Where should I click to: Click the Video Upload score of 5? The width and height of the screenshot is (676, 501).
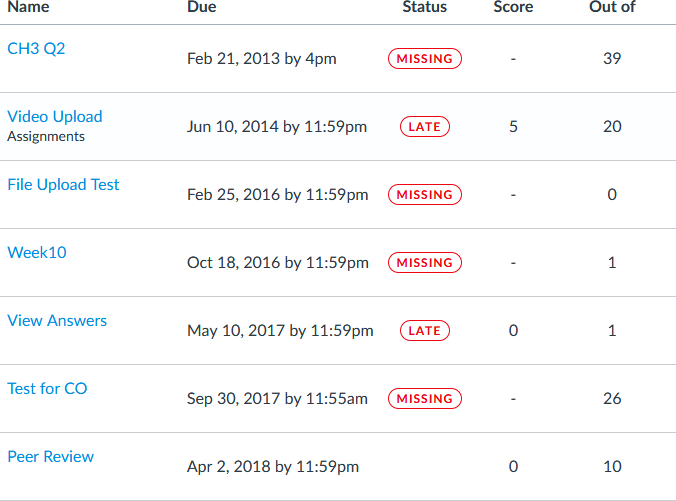click(x=513, y=127)
